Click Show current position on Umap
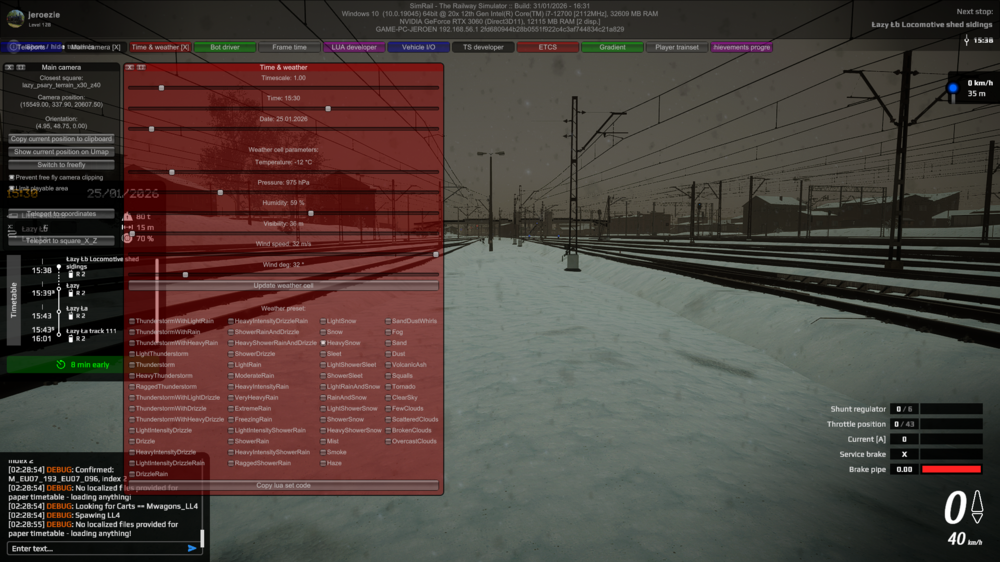 click(61, 152)
